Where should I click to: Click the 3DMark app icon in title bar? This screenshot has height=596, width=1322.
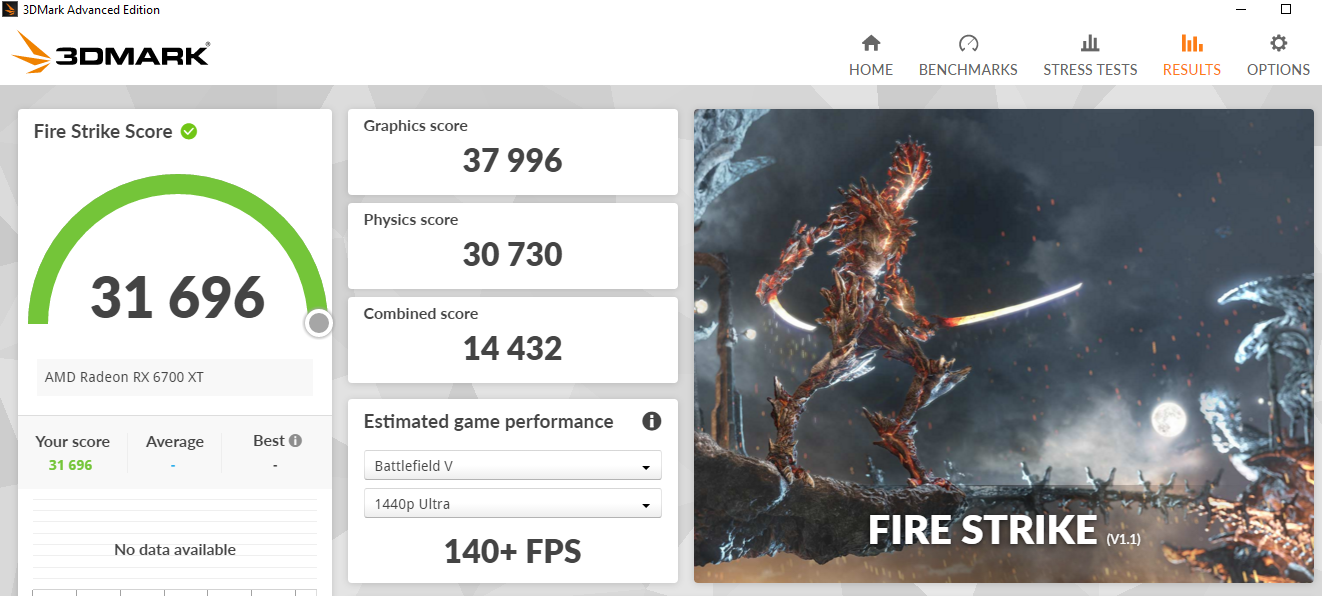(x=10, y=9)
